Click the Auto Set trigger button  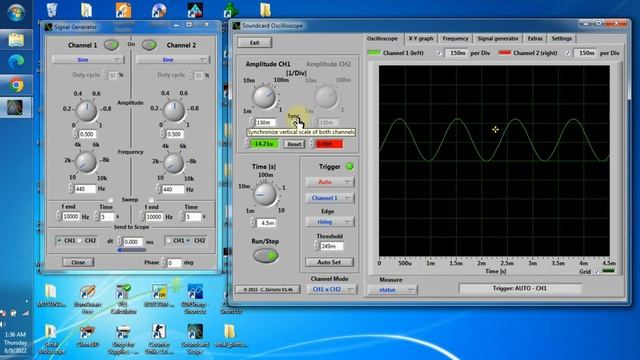[329, 262]
